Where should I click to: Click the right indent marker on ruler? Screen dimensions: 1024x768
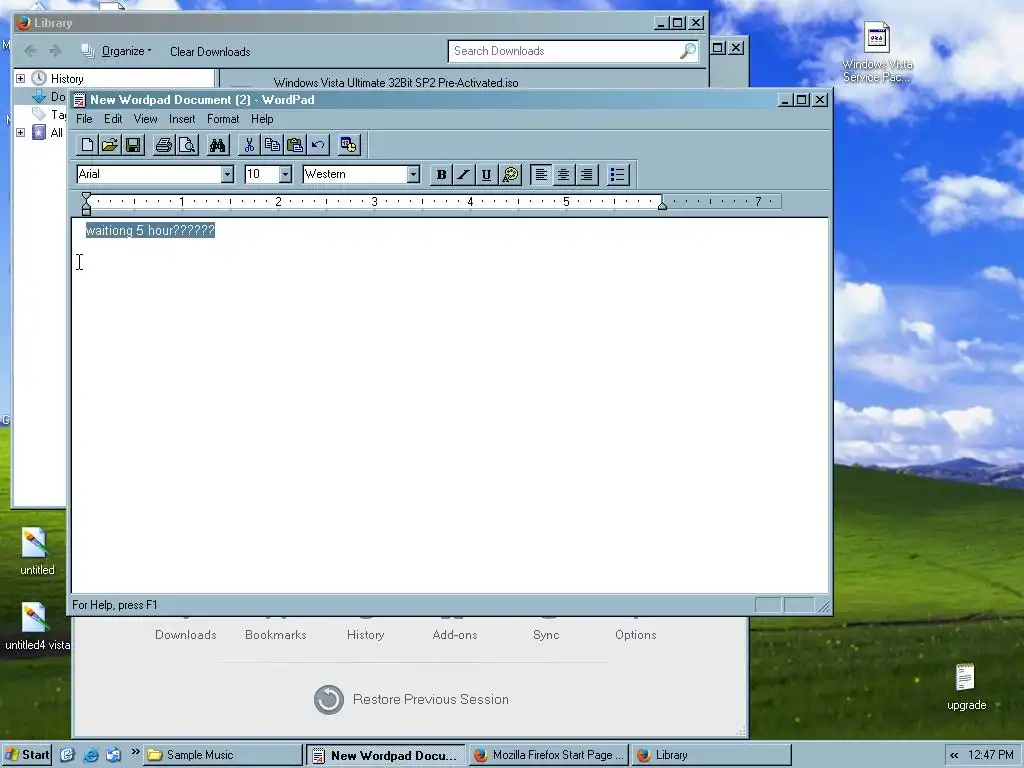(662, 205)
